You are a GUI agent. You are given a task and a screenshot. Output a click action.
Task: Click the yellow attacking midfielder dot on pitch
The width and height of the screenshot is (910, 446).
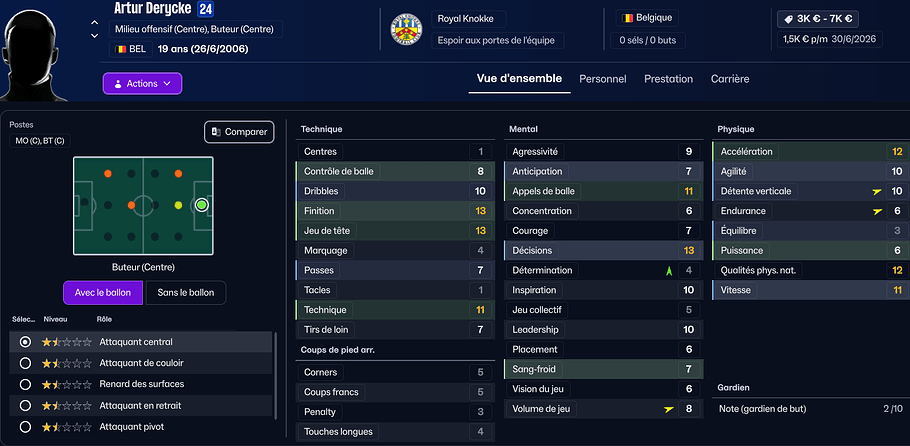tap(178, 205)
